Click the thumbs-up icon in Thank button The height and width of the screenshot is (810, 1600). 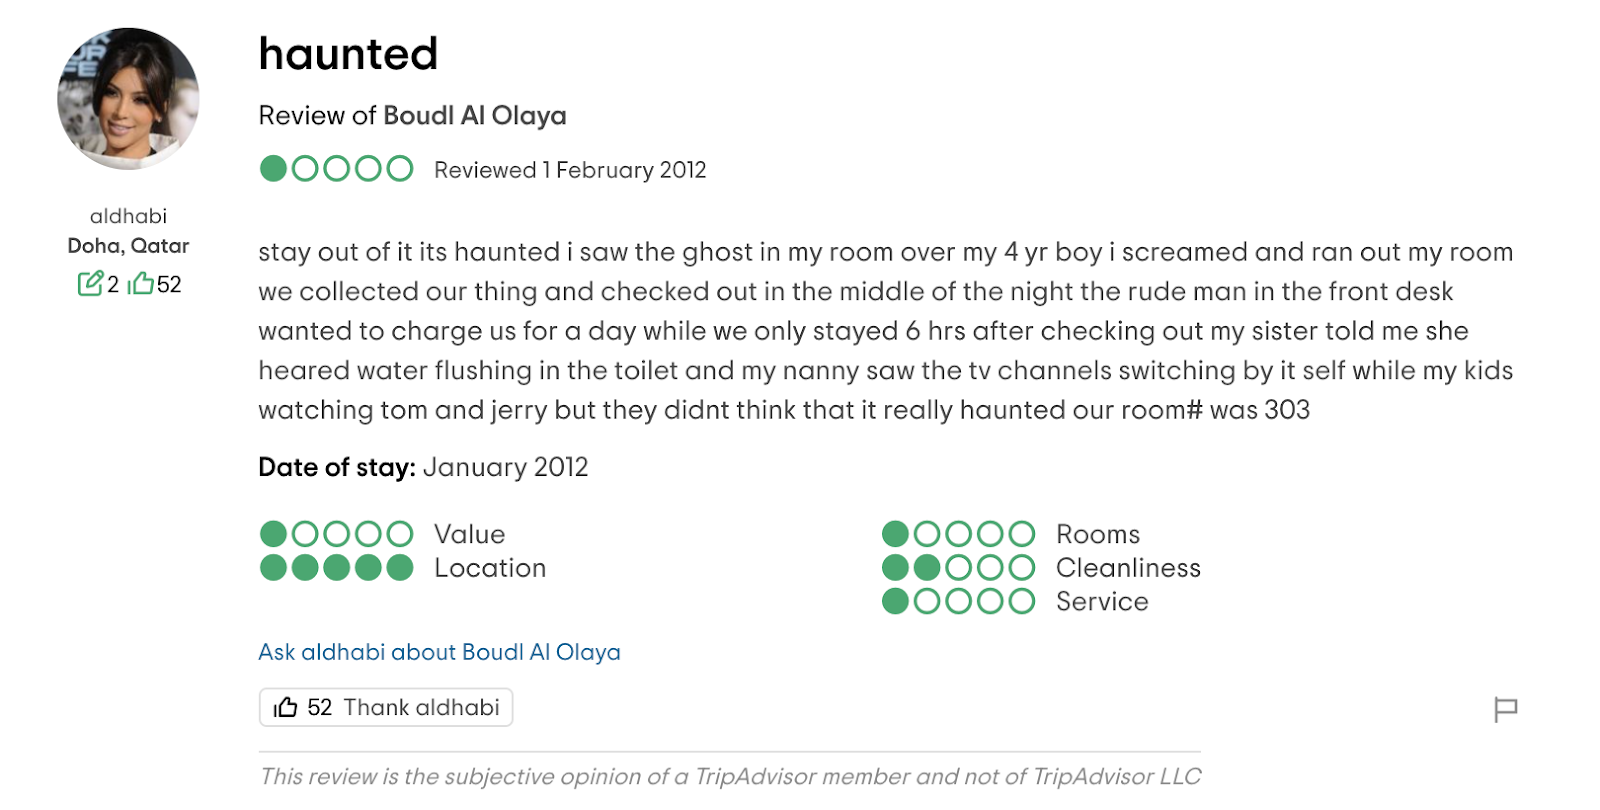pos(286,707)
